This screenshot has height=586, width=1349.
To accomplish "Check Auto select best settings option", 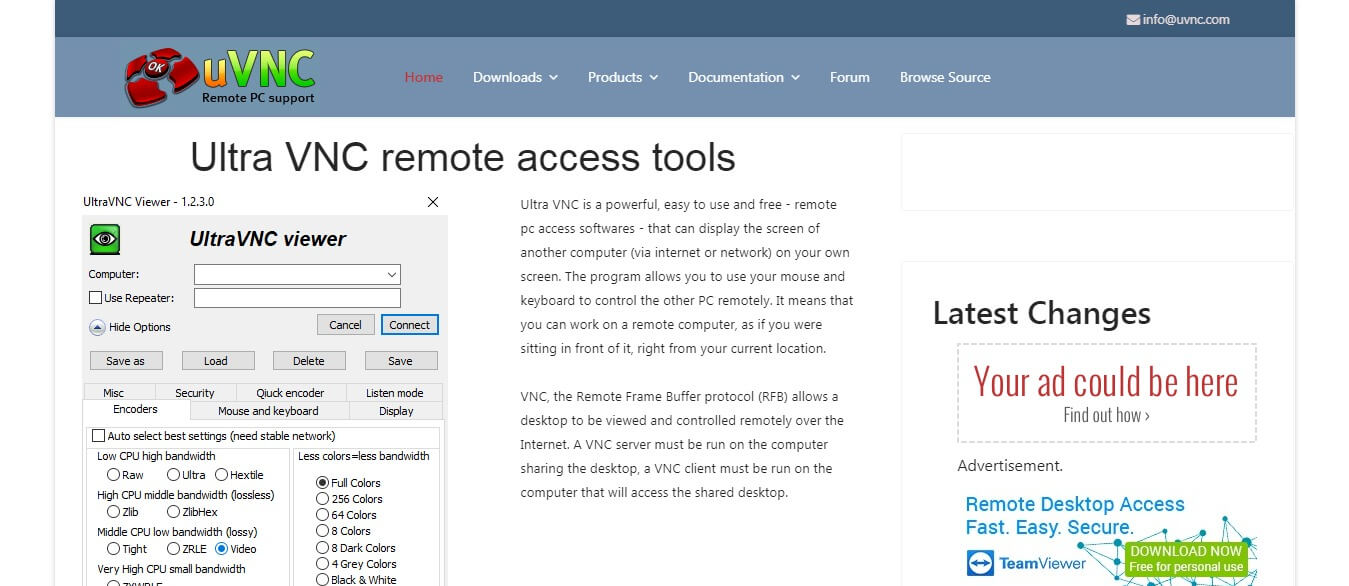I will 98,436.
